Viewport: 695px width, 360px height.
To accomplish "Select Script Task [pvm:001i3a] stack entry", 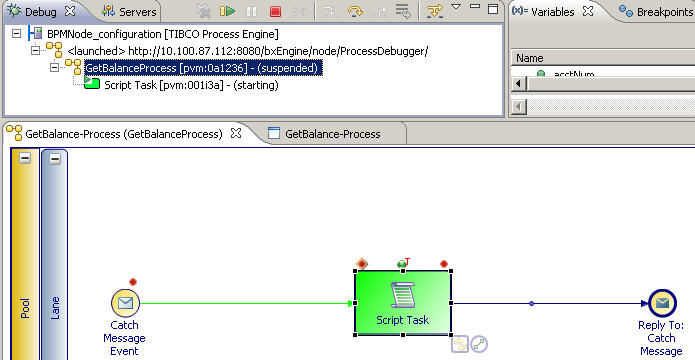I will pyautogui.click(x=191, y=85).
